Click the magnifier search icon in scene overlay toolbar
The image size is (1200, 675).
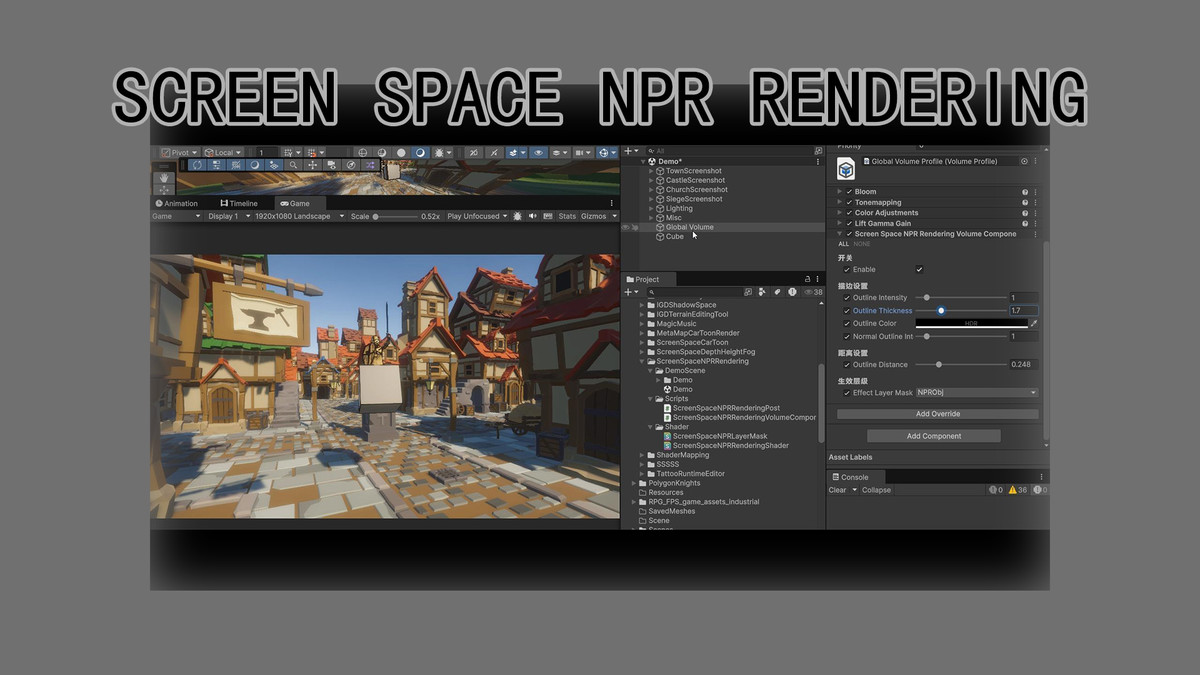click(x=293, y=165)
